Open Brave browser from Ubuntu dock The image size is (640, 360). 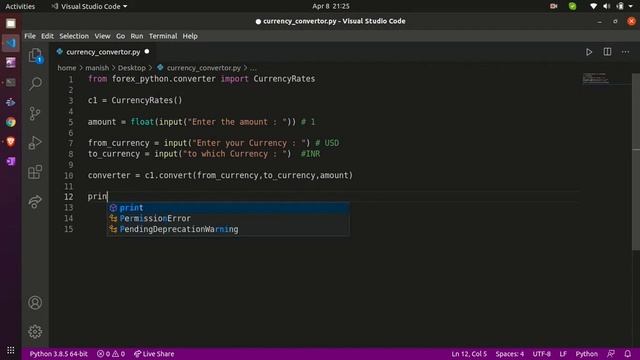(x=11, y=142)
